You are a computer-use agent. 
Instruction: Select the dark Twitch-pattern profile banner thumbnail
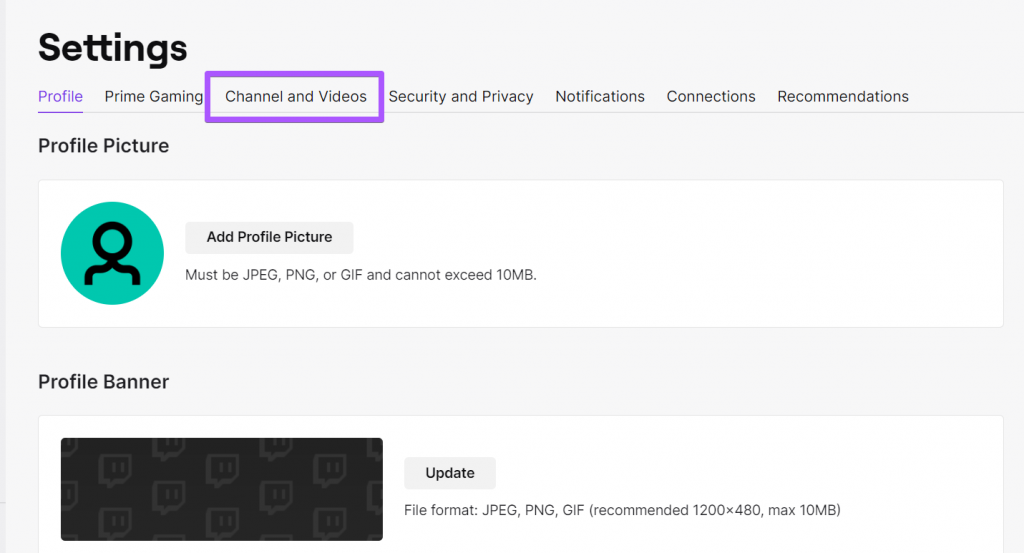point(221,489)
